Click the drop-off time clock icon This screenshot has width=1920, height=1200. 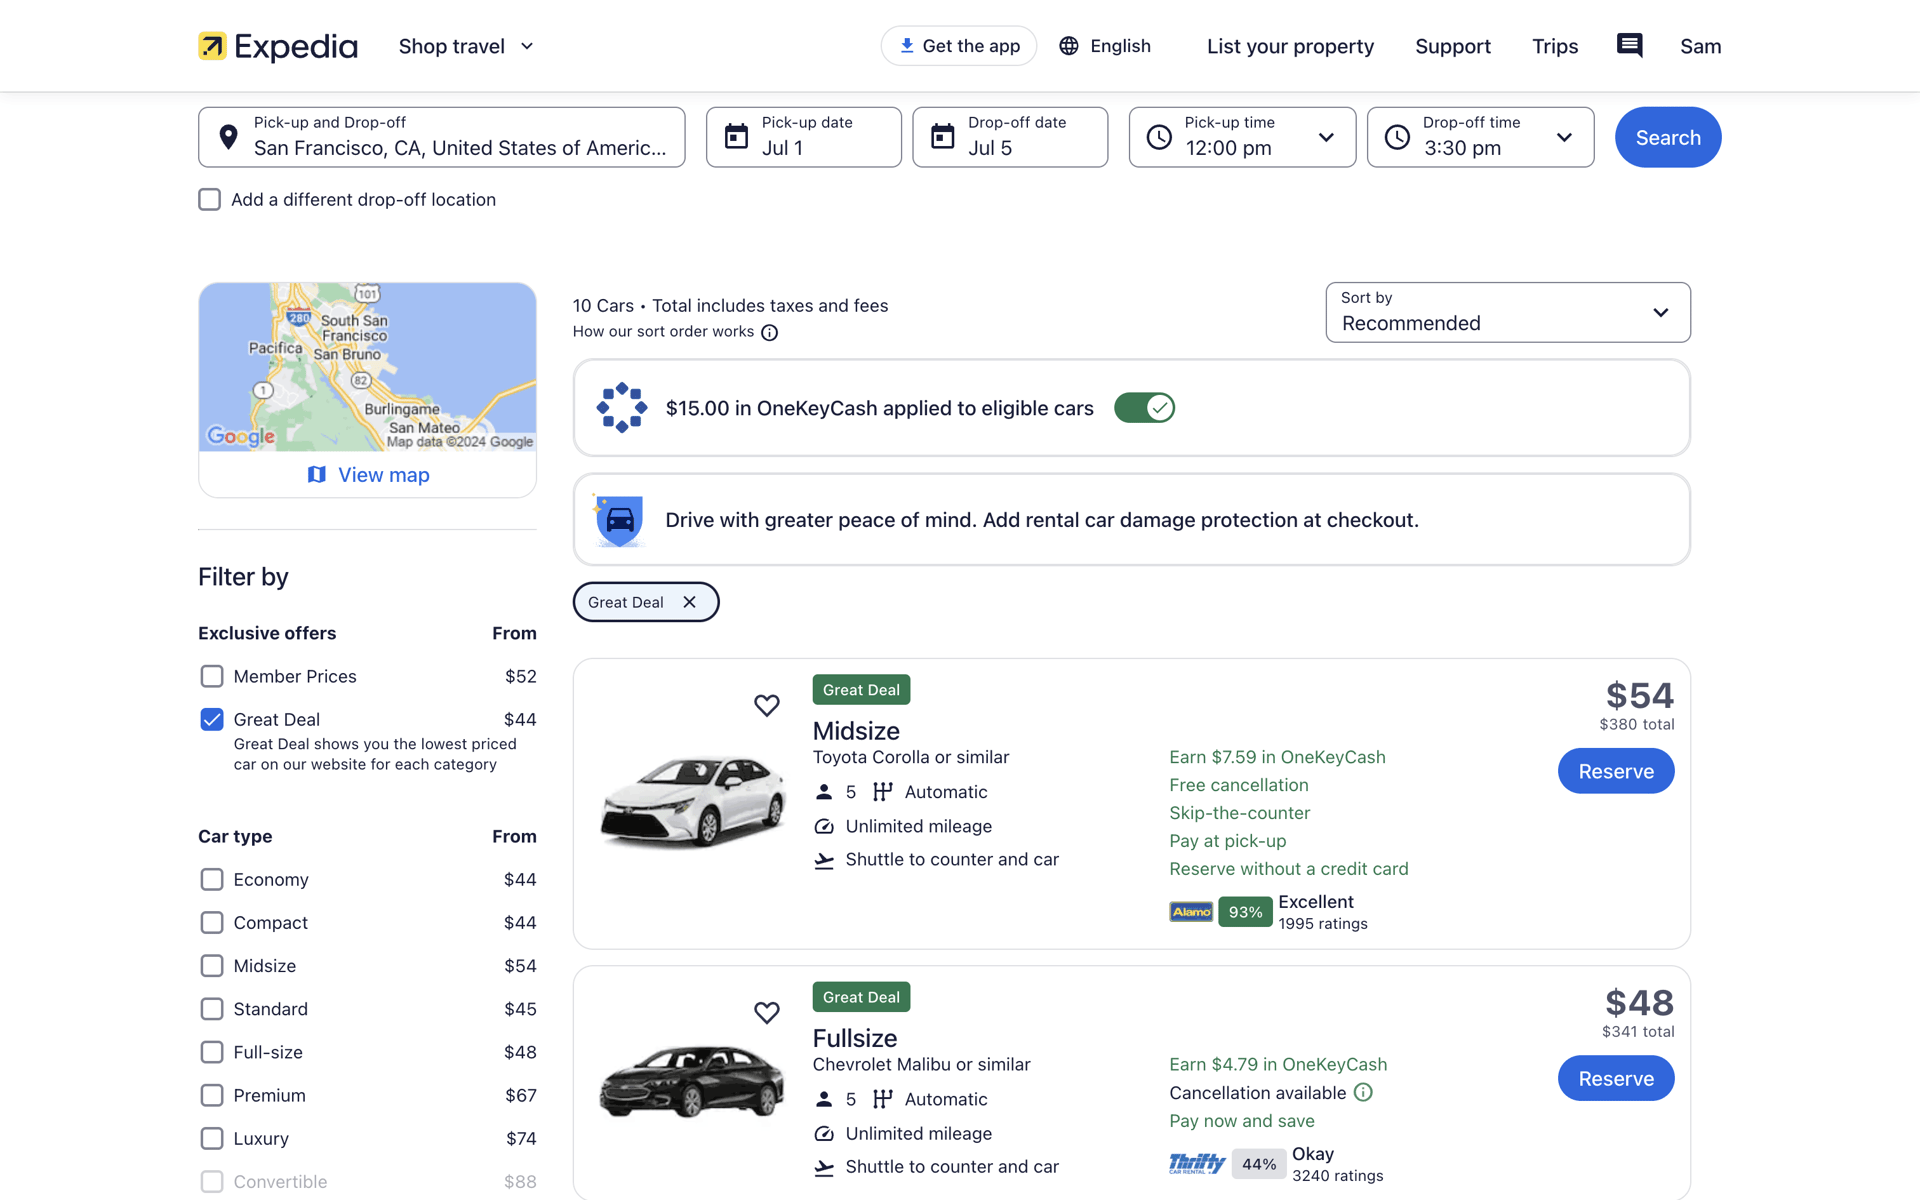[1397, 137]
